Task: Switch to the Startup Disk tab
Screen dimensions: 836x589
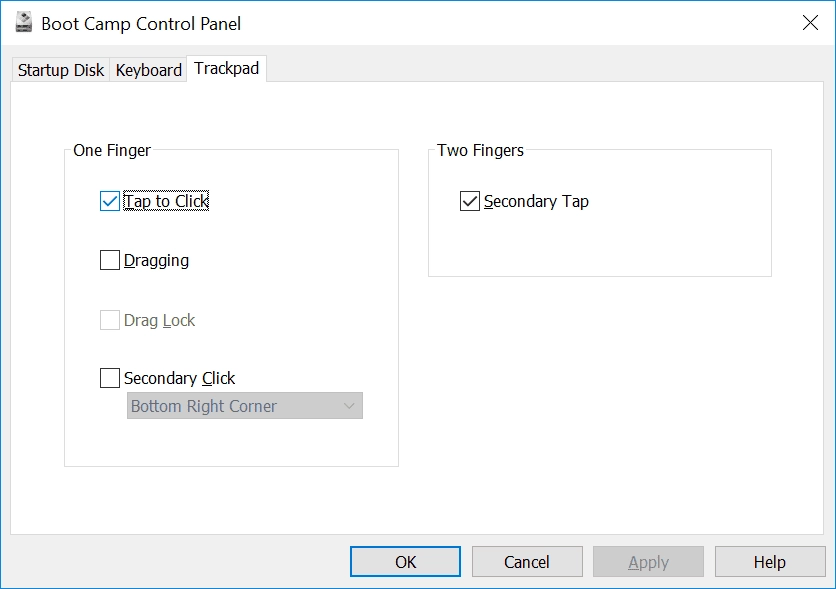Action: click(x=61, y=70)
